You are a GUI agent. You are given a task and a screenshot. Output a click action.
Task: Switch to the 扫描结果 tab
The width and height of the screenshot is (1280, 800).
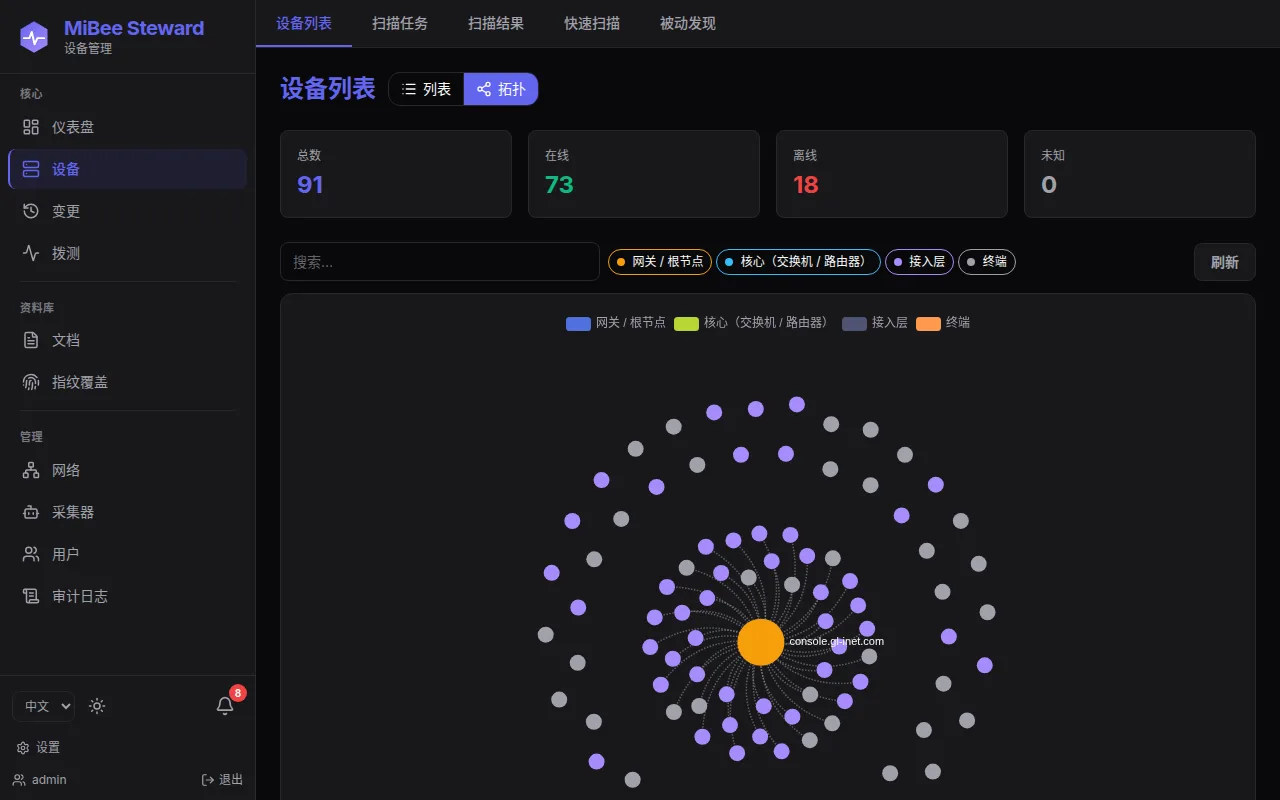pyautogui.click(x=496, y=23)
